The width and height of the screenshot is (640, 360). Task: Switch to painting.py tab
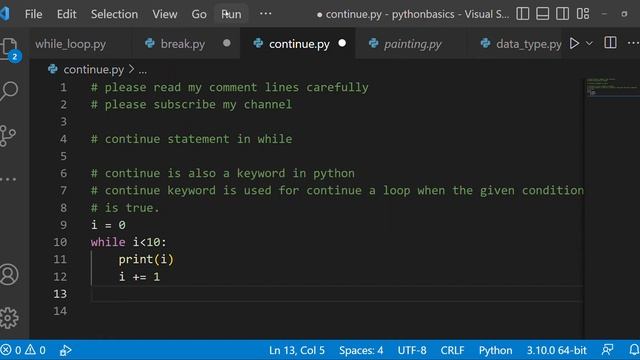pyautogui.click(x=412, y=44)
